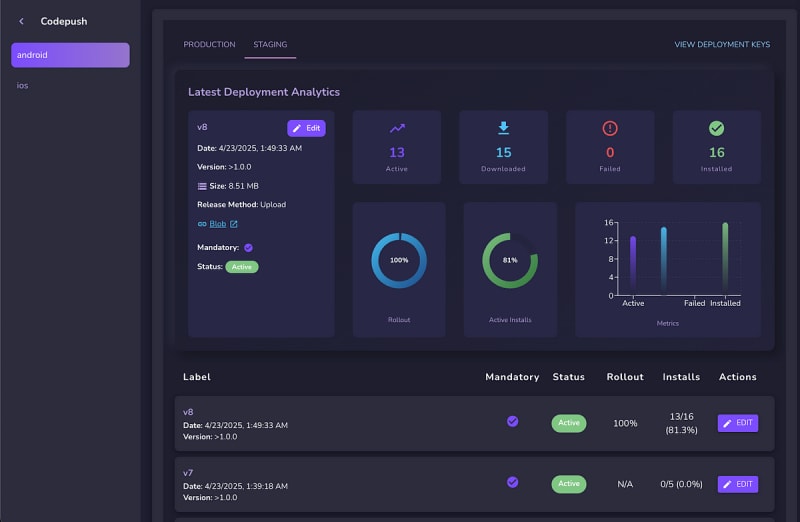Toggle the Mandatory checkmark in analytics card
The width and height of the screenshot is (800, 522).
249,247
